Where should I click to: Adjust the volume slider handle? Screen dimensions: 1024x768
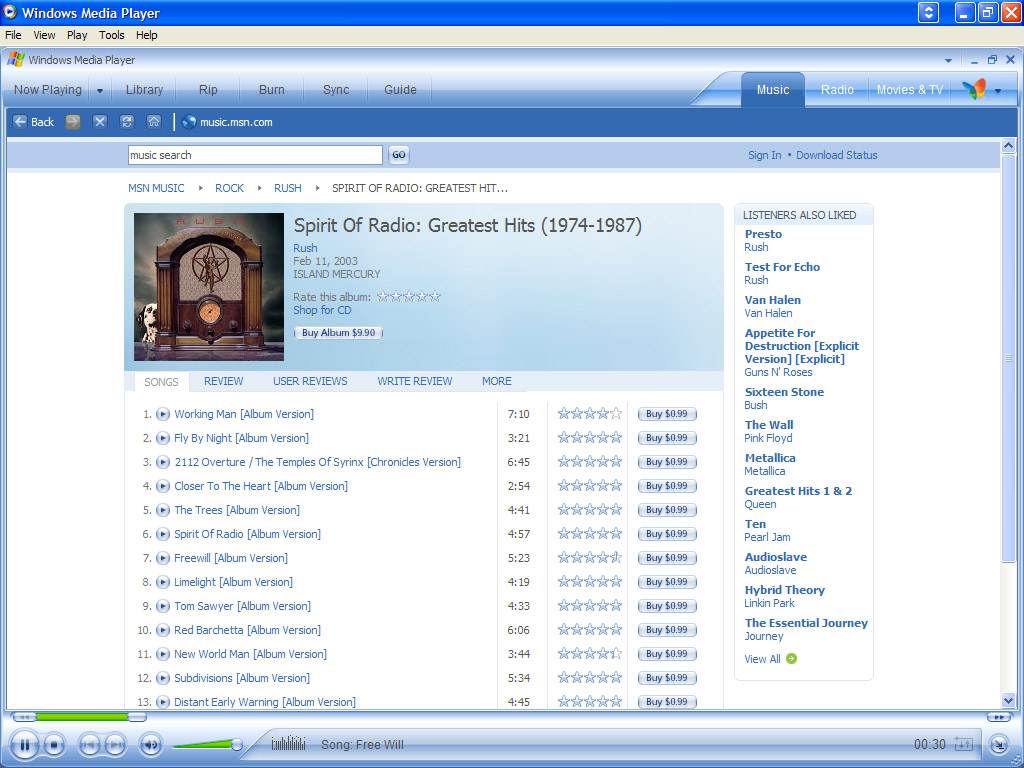tap(237, 744)
